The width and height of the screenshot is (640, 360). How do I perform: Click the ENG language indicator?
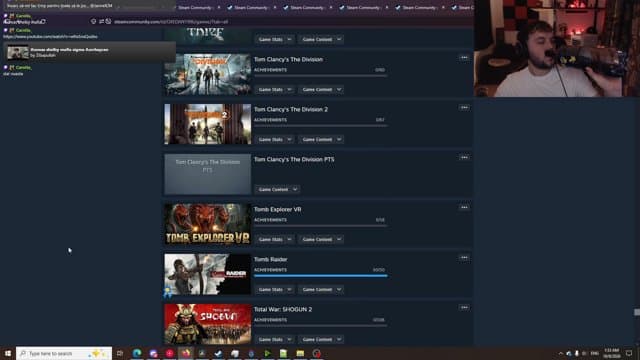tap(595, 353)
